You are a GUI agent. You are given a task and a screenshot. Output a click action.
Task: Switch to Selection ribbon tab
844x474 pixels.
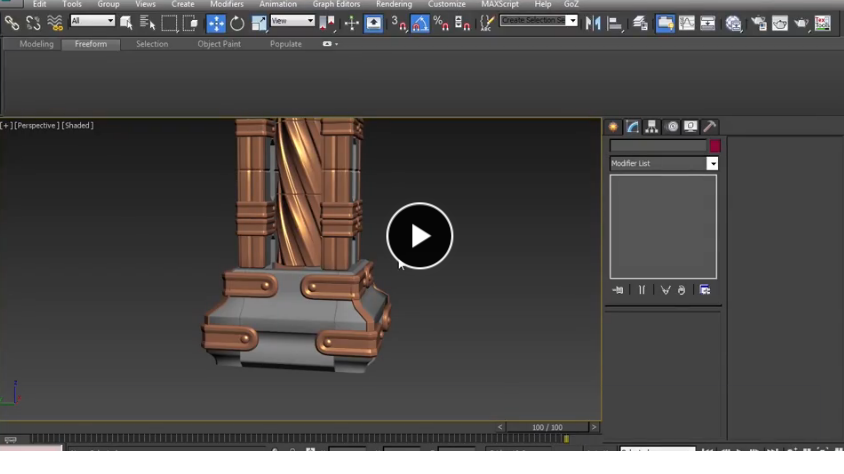(152, 44)
